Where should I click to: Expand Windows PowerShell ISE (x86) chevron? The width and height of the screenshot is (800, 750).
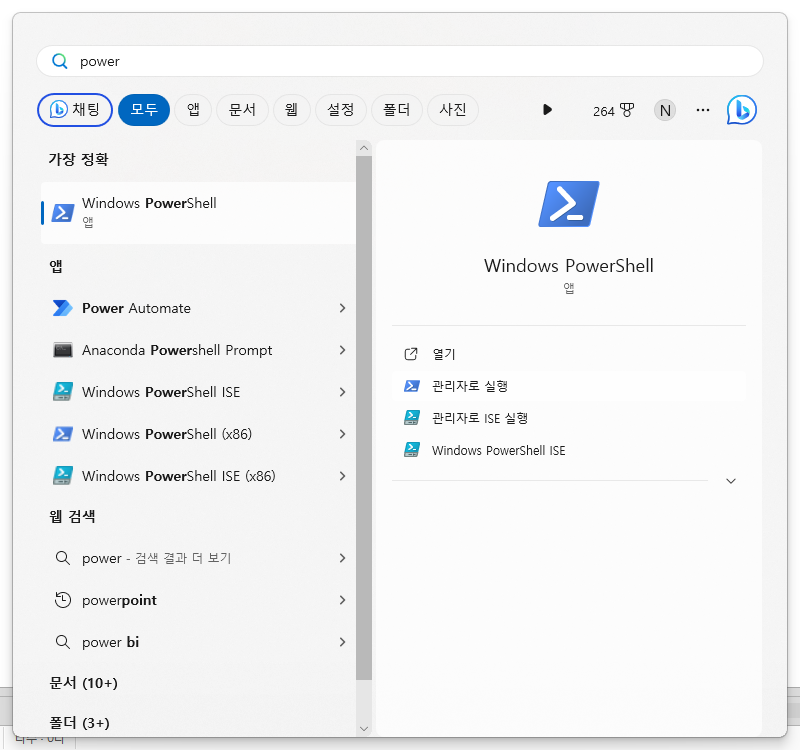point(342,476)
